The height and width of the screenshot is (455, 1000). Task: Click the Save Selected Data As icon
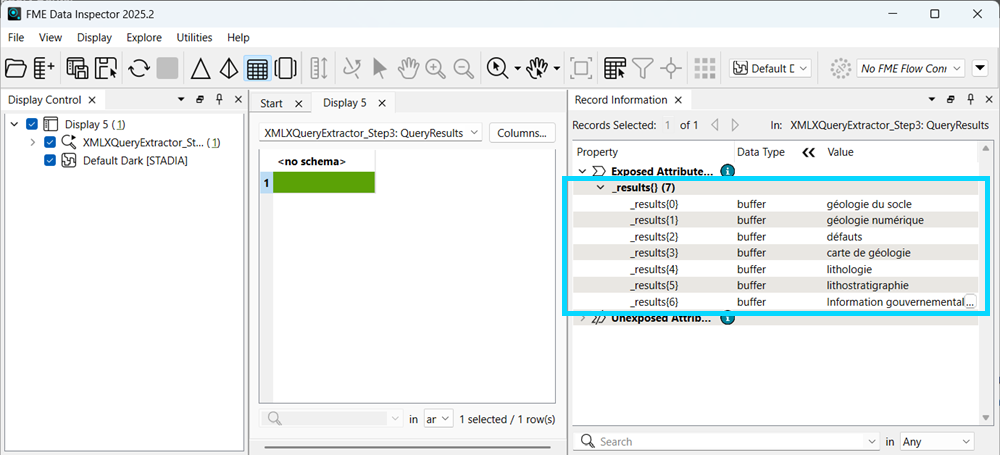107,68
